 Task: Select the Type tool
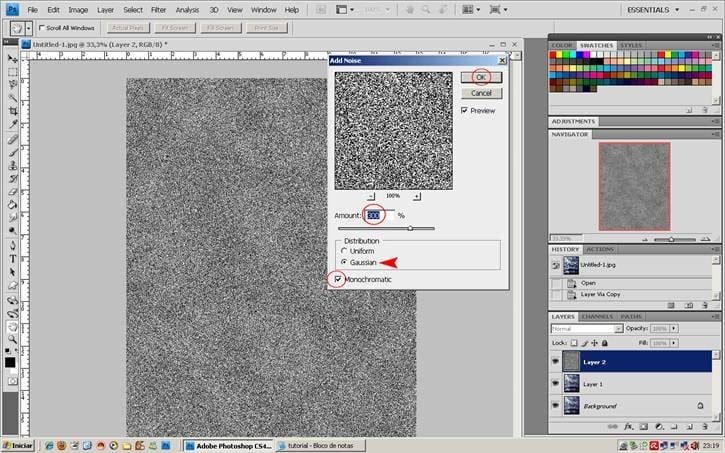[12, 259]
